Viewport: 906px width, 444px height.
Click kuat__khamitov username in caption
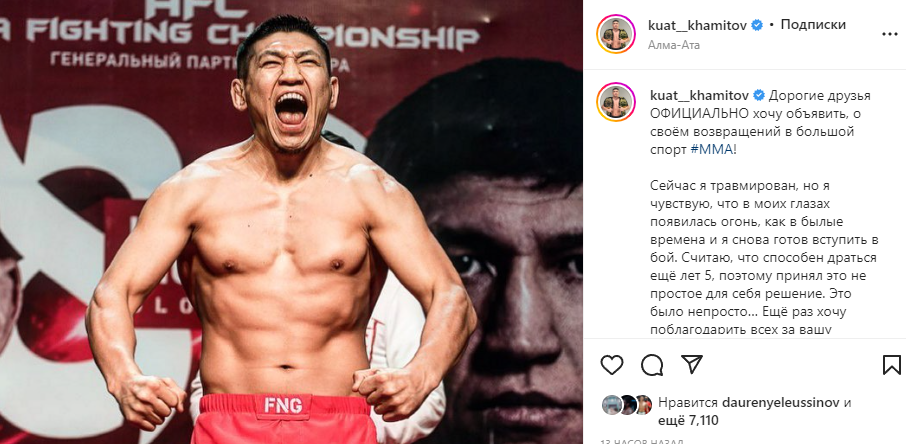tap(700, 95)
